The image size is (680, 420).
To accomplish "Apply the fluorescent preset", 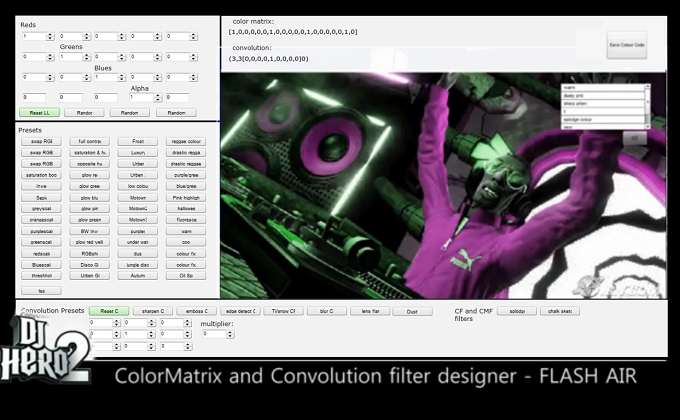I will (186, 220).
